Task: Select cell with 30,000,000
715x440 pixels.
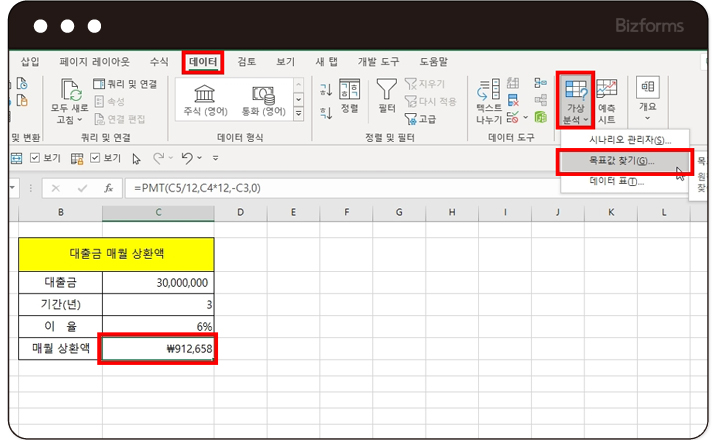Action: point(158,283)
